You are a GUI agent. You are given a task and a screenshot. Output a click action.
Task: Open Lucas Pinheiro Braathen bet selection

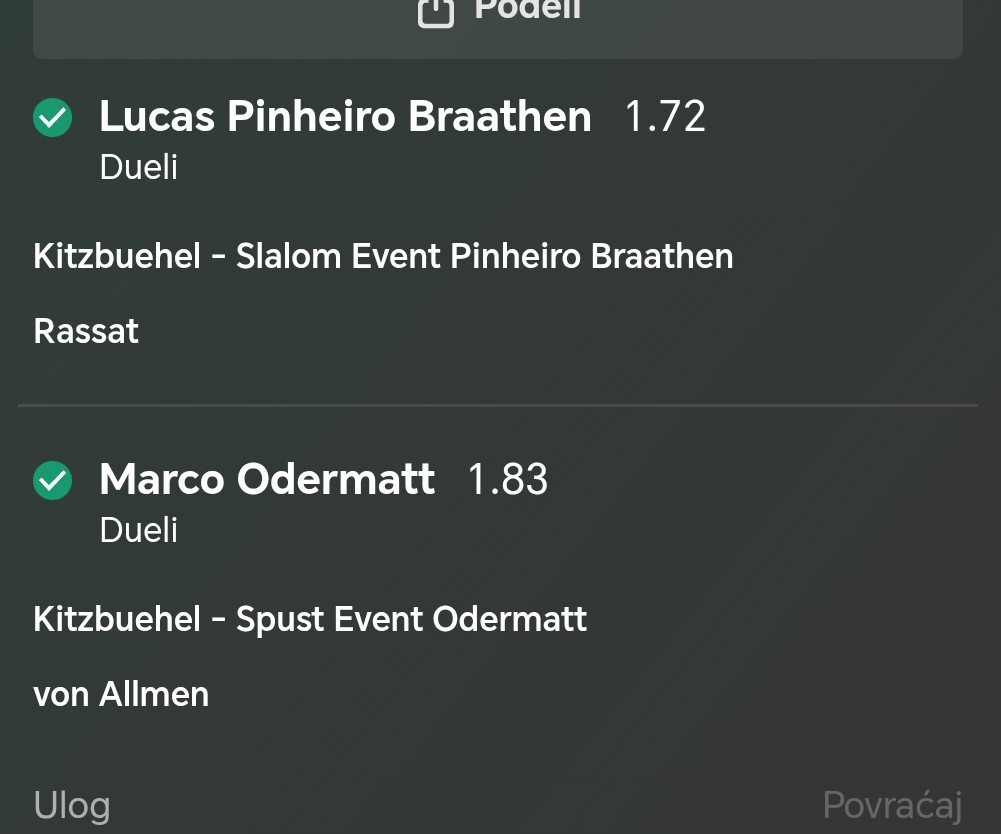345,116
